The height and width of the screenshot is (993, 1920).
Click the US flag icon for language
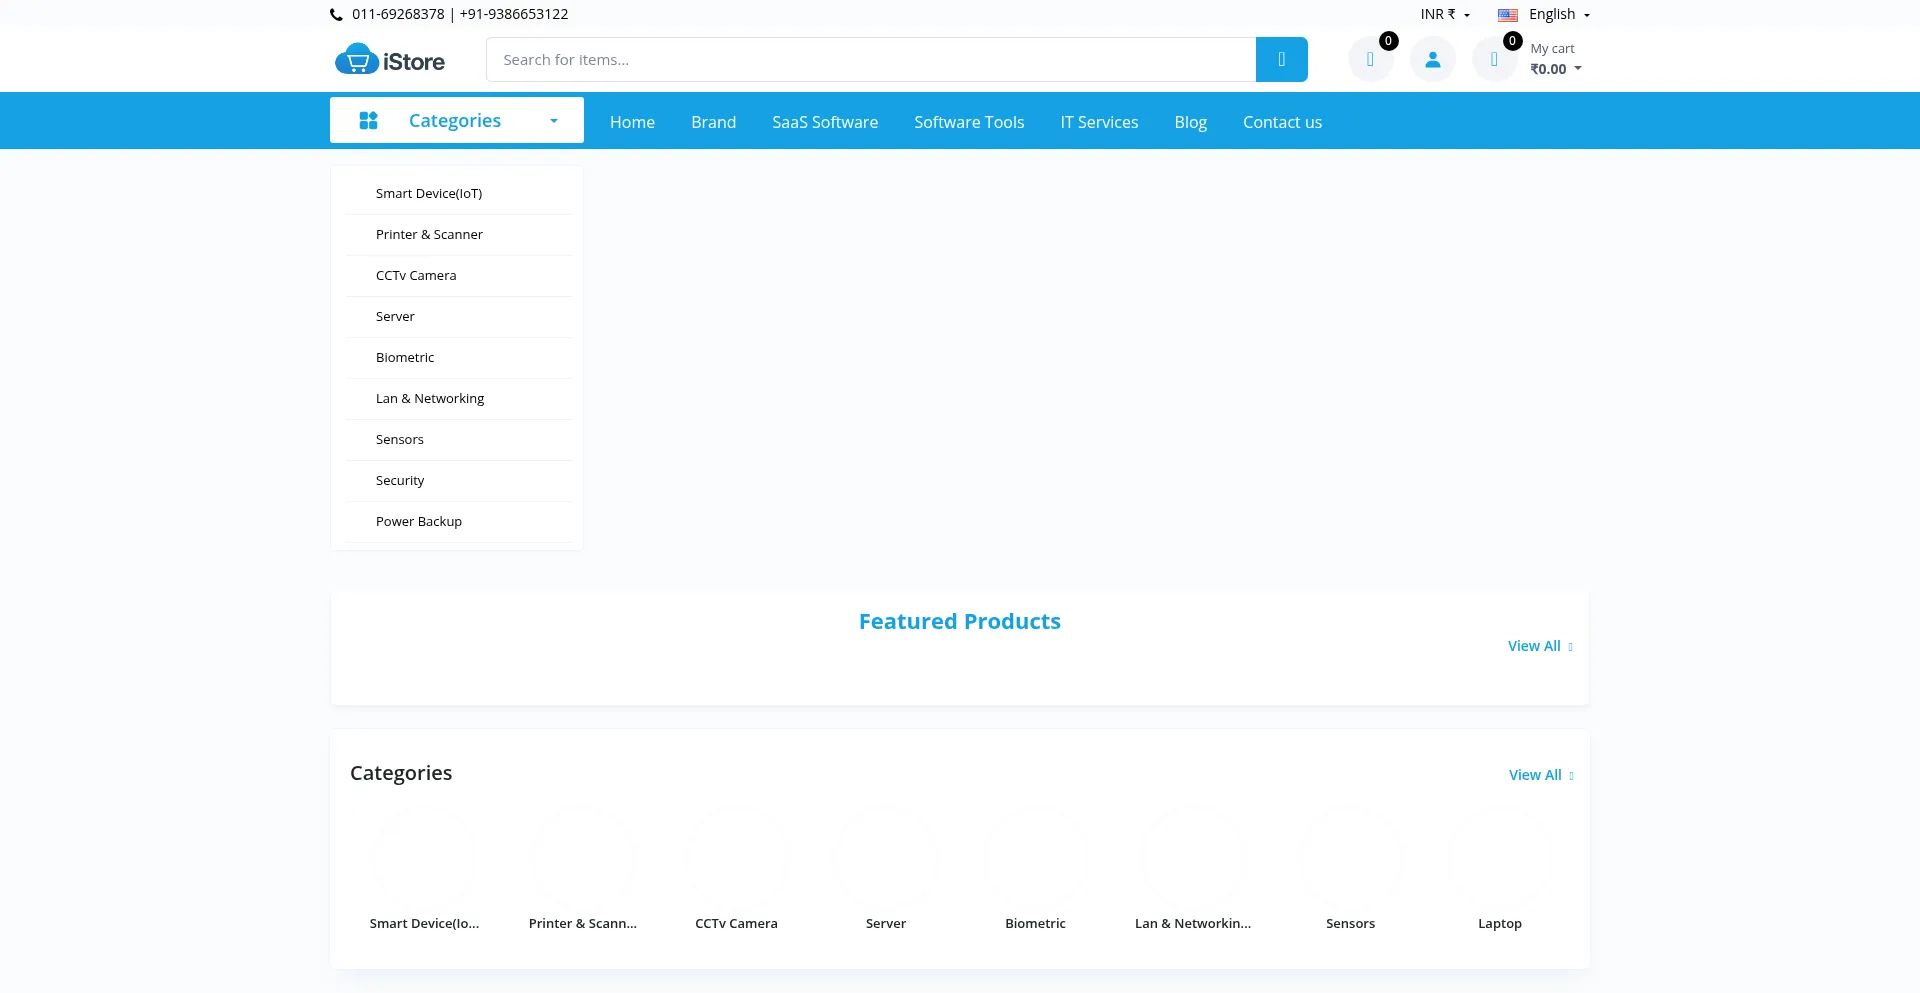click(1507, 14)
